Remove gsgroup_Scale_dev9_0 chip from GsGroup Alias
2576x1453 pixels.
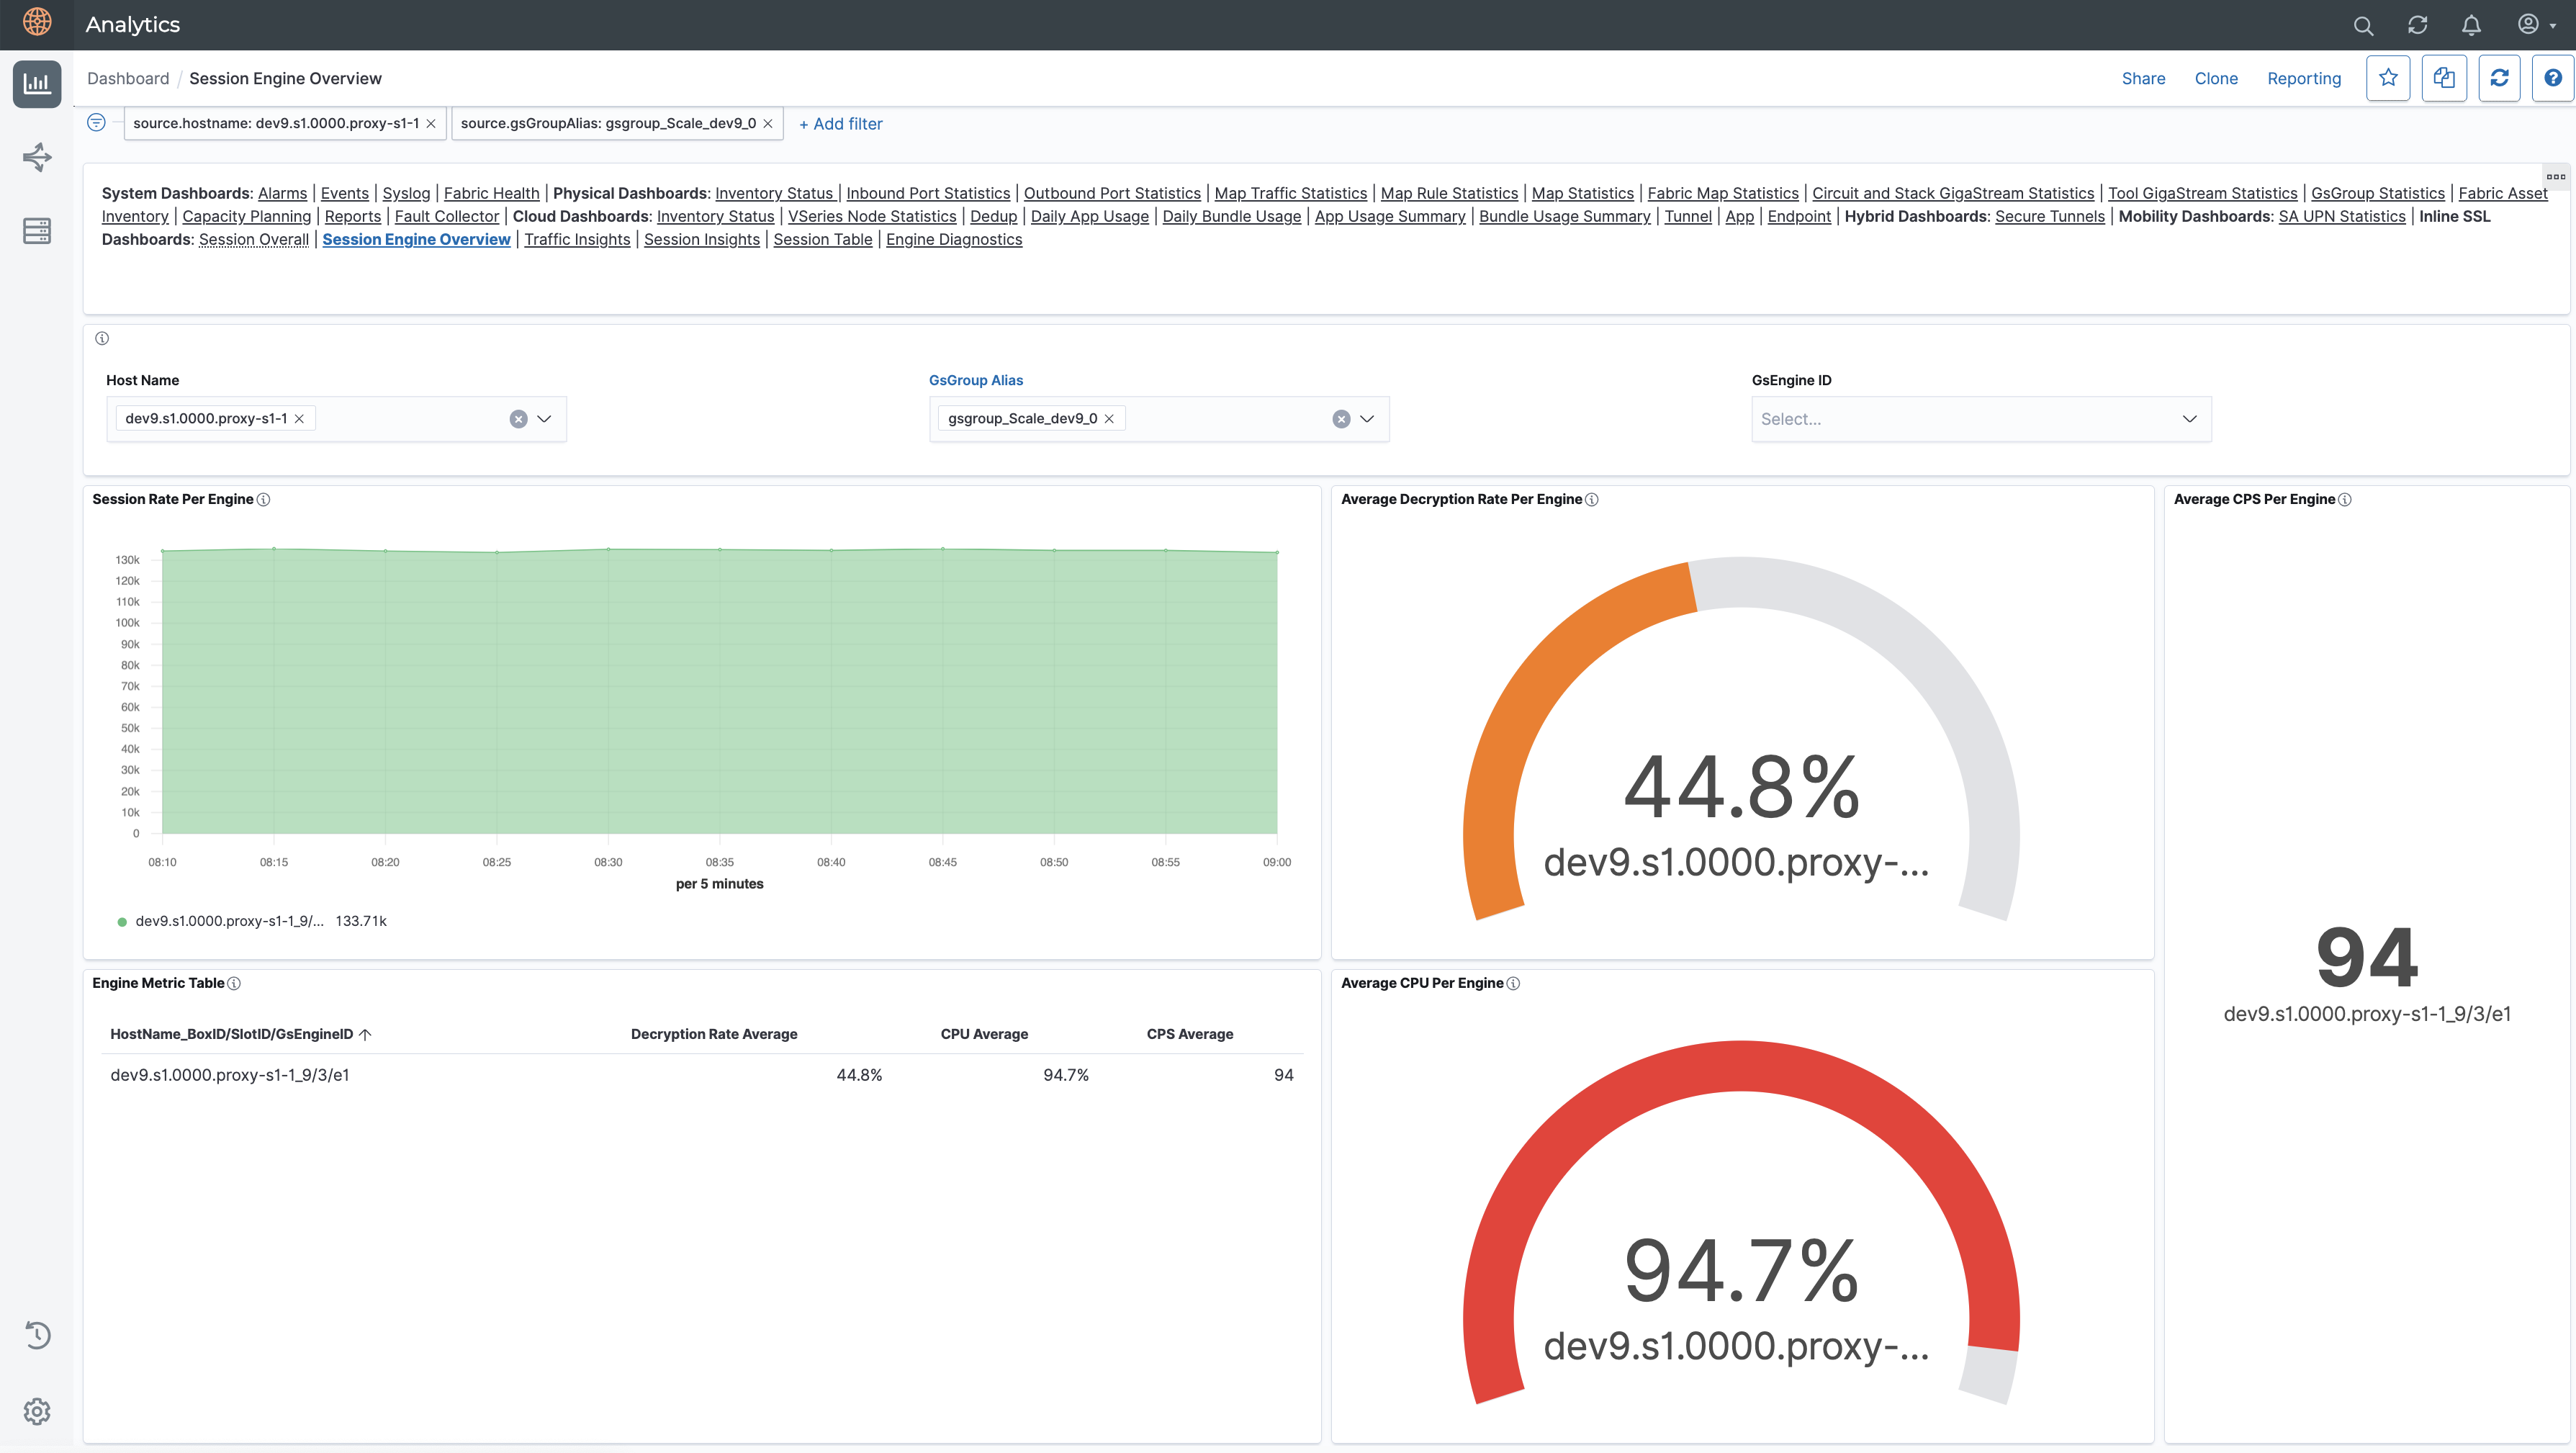pos(1109,419)
